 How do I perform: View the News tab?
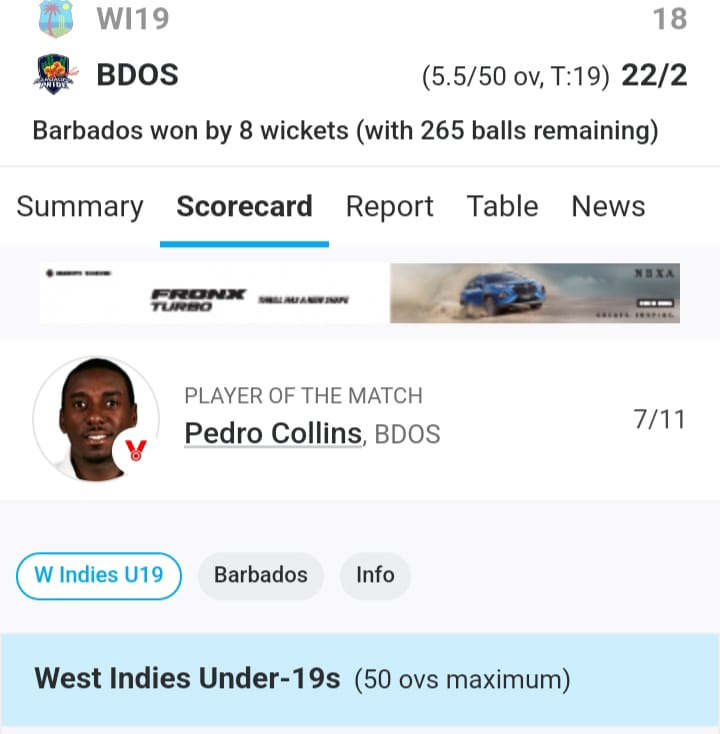coord(608,207)
